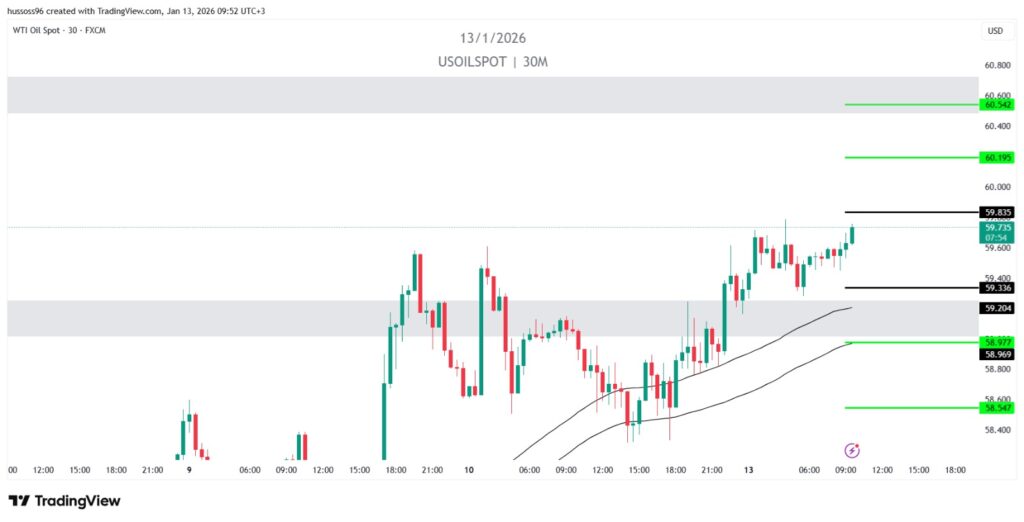Click the 60.542 green price label

click(x=998, y=104)
